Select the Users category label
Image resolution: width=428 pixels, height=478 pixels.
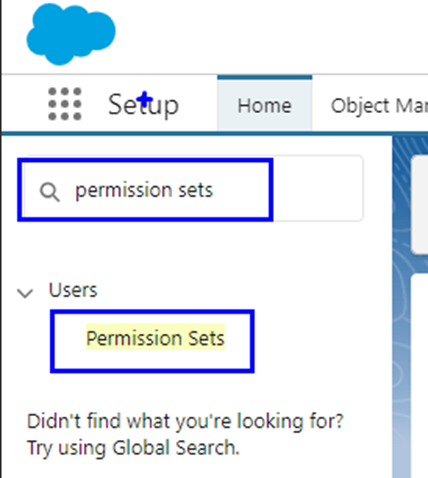pos(73,290)
